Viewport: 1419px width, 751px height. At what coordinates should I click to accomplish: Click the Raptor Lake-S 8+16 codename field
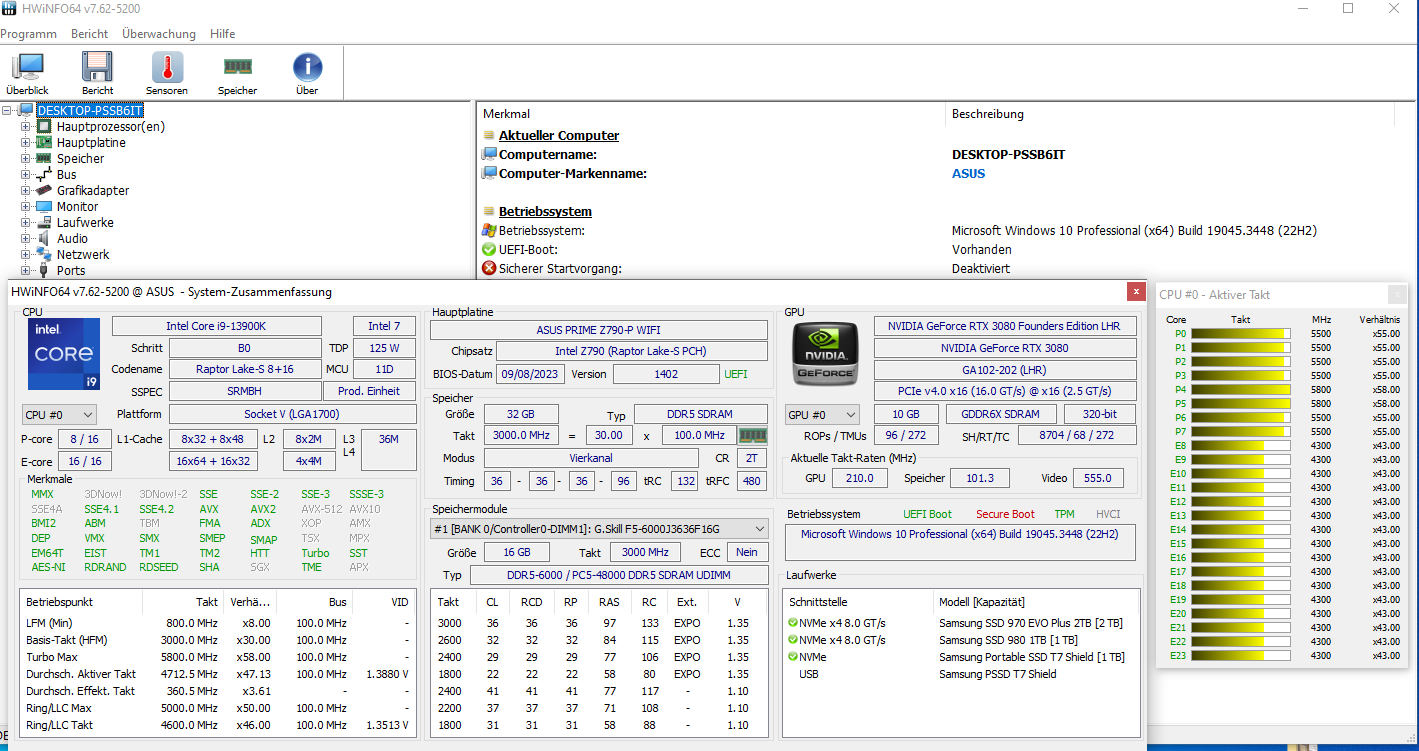coord(245,369)
